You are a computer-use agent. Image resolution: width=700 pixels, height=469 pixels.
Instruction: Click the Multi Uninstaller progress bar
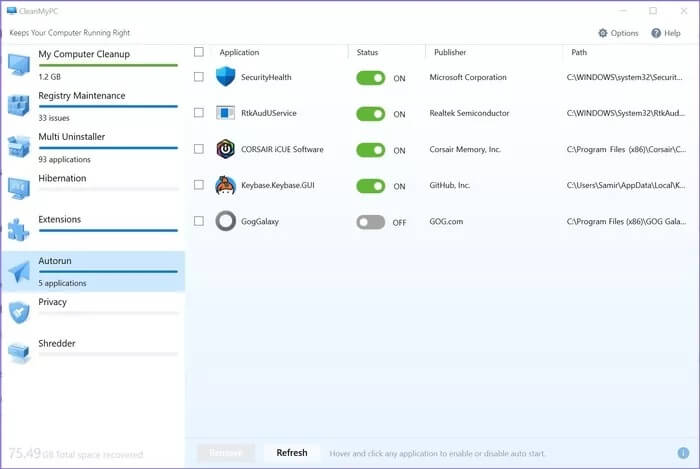(108, 148)
